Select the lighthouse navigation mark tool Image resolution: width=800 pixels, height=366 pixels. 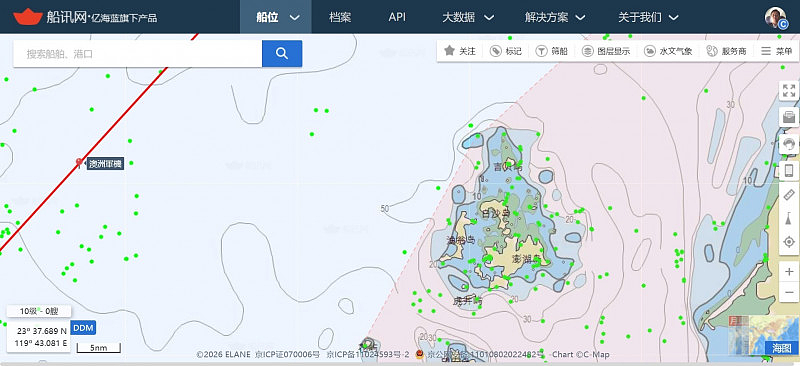(789, 219)
